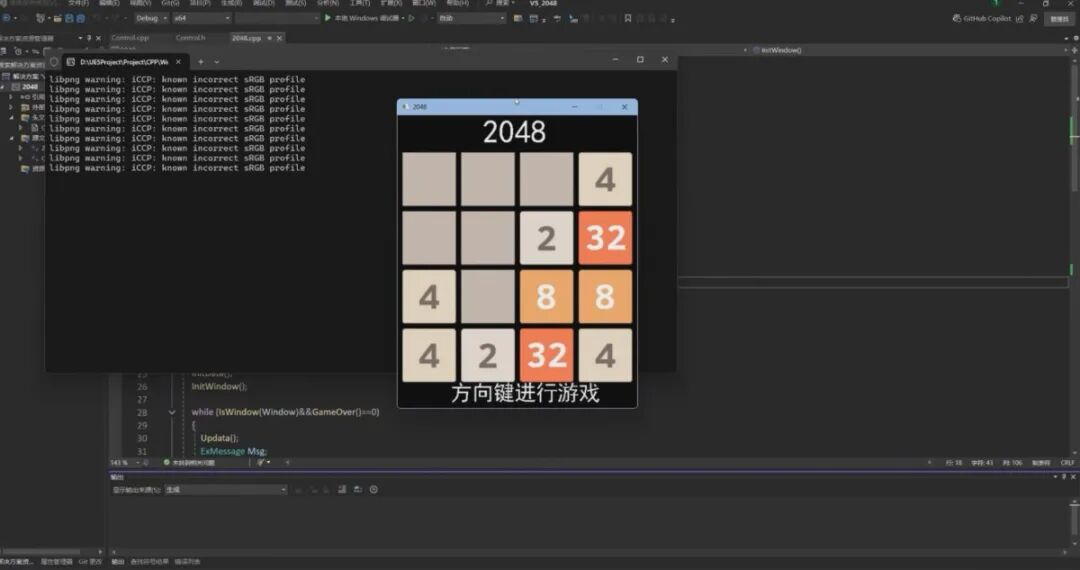Viewport: 1080px width, 570px height.
Task: Switch to the Control.cpp tab
Action: point(130,38)
